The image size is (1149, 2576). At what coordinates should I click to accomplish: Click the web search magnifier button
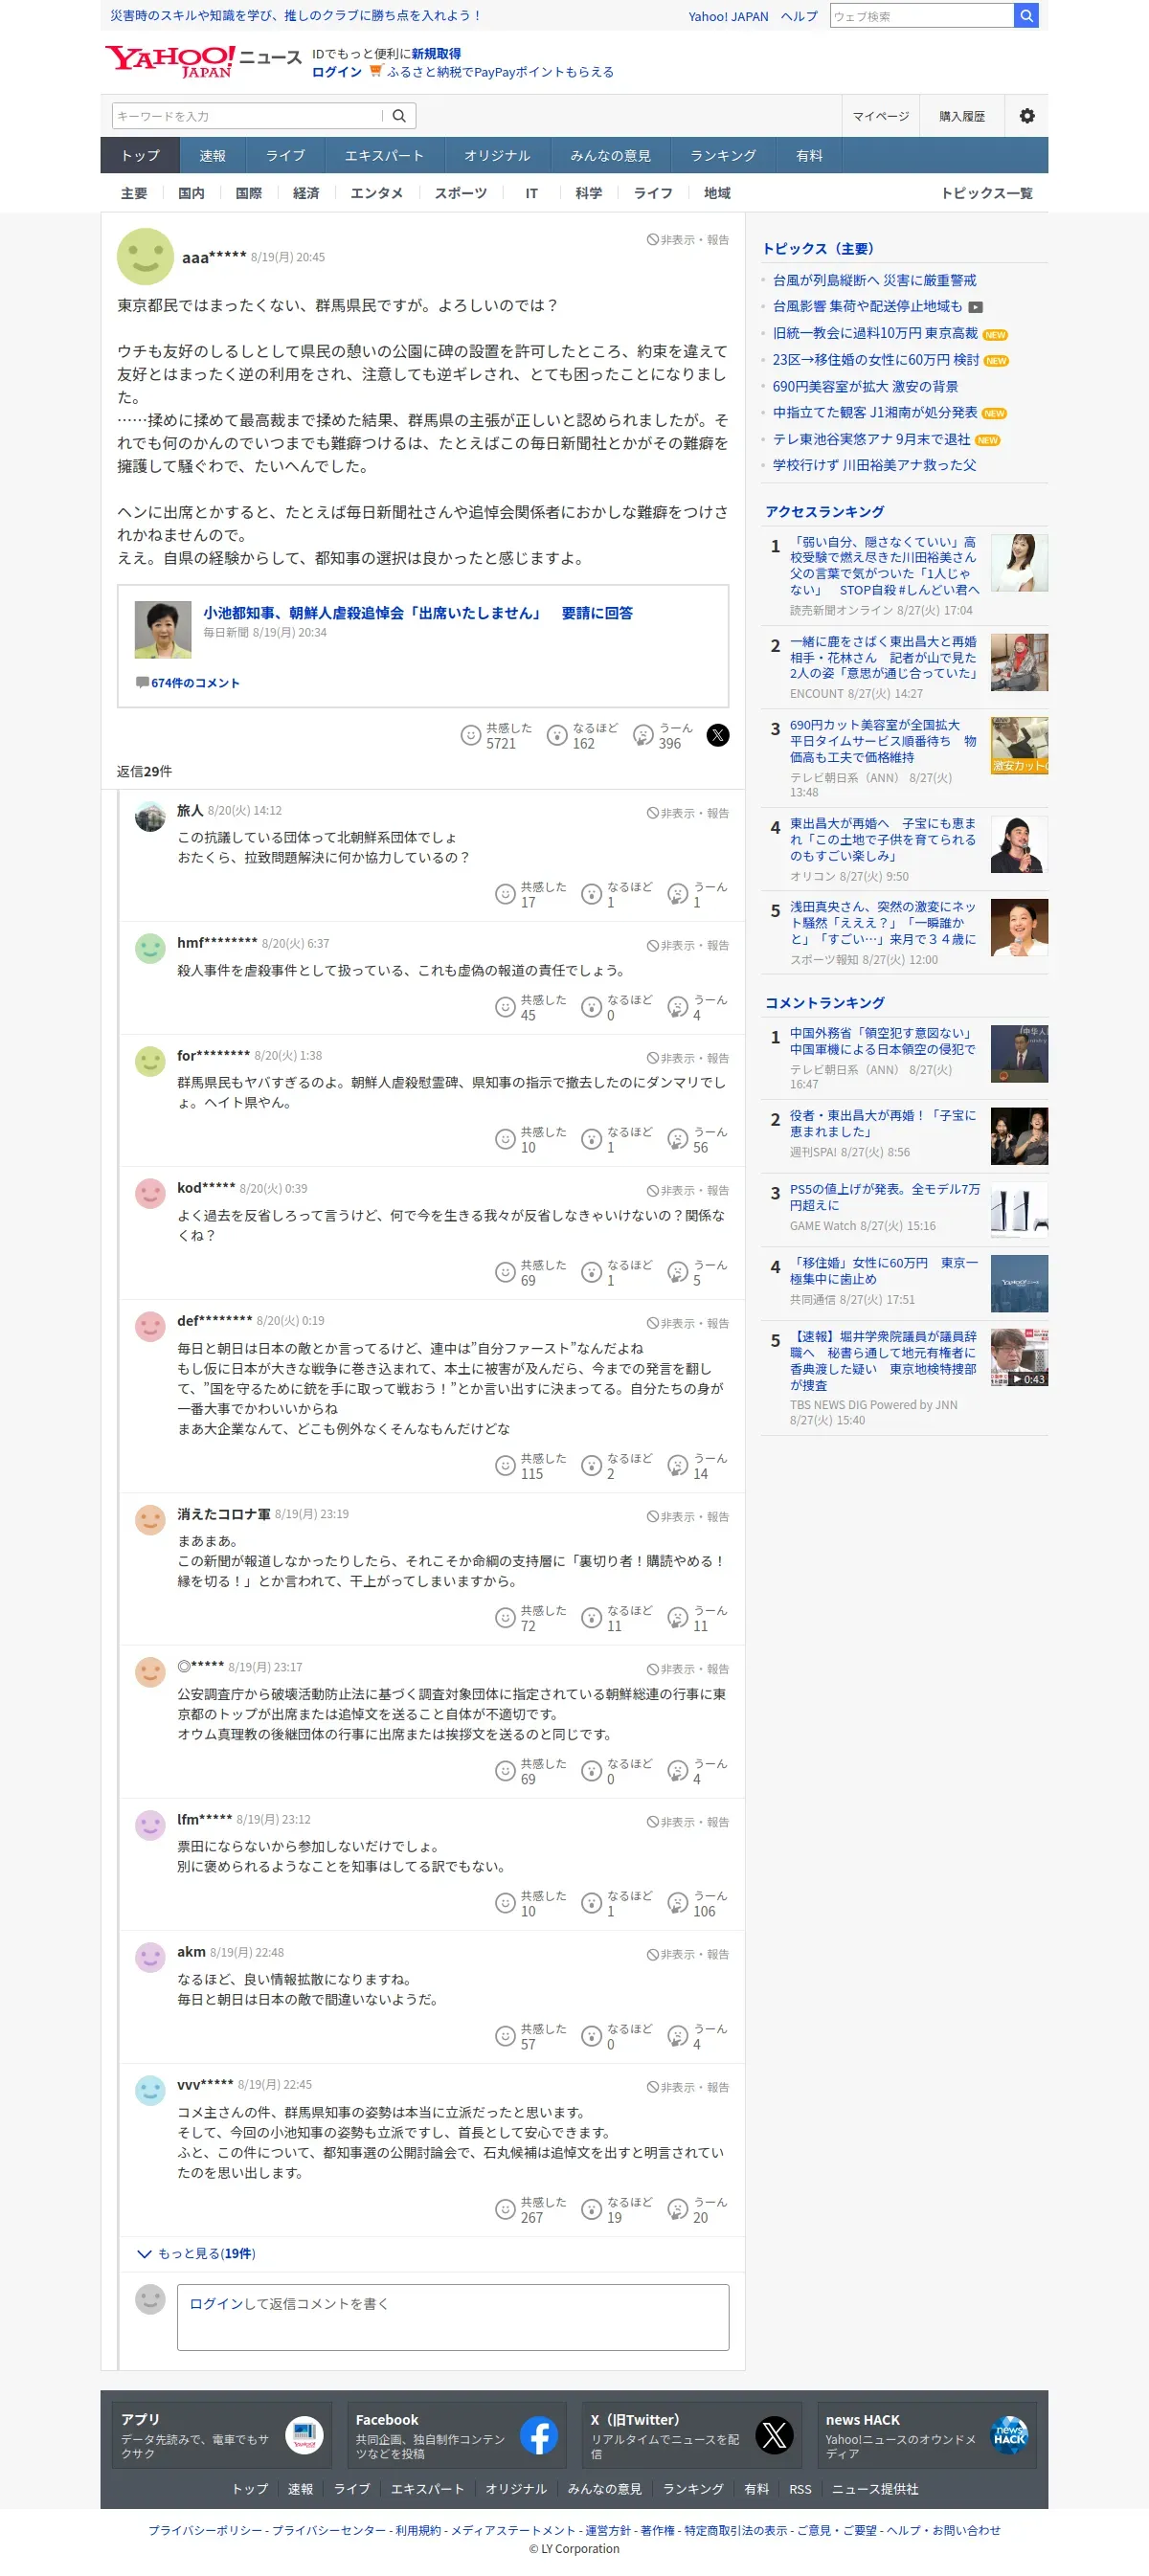[1026, 16]
